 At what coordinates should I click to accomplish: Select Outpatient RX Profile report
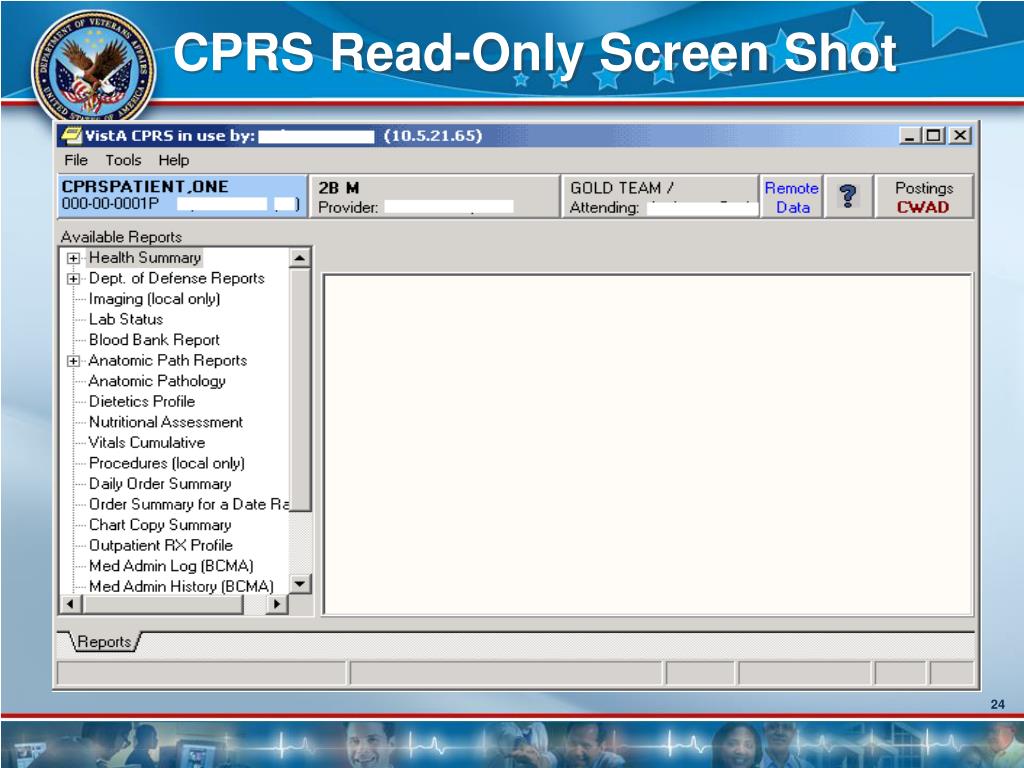tap(161, 545)
